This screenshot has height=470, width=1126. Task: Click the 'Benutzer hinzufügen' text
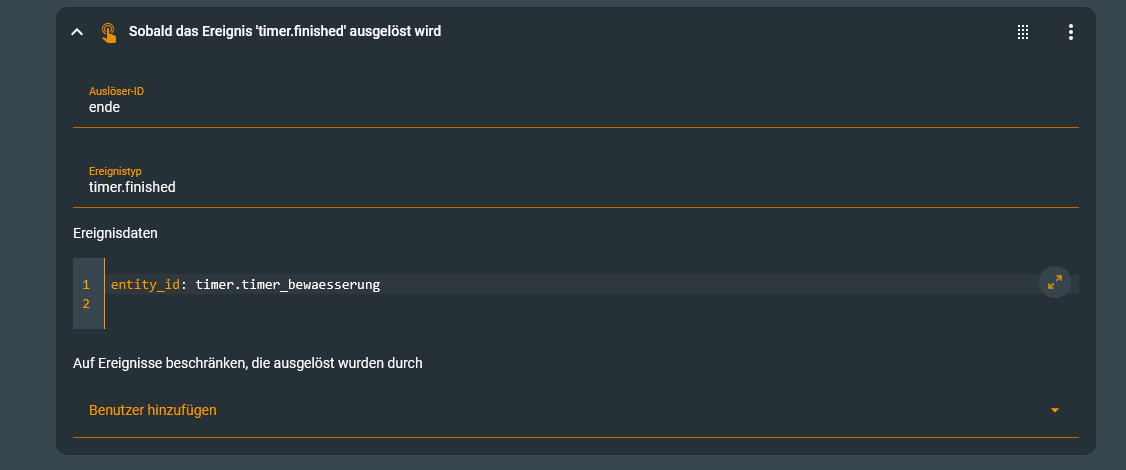pyautogui.click(x=153, y=410)
